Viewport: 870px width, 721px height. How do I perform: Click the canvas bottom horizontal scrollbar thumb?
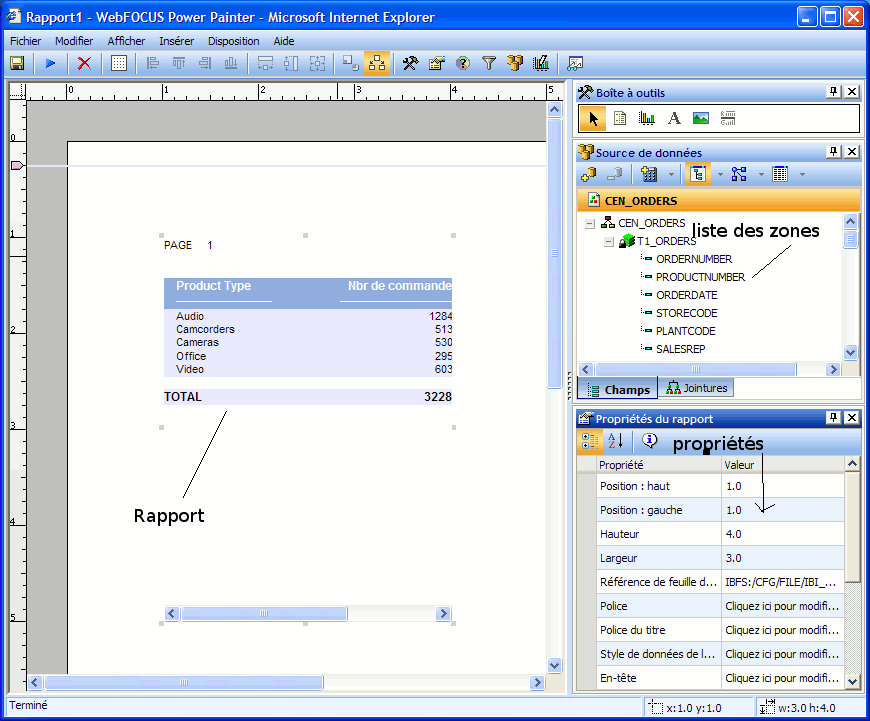click(x=184, y=682)
